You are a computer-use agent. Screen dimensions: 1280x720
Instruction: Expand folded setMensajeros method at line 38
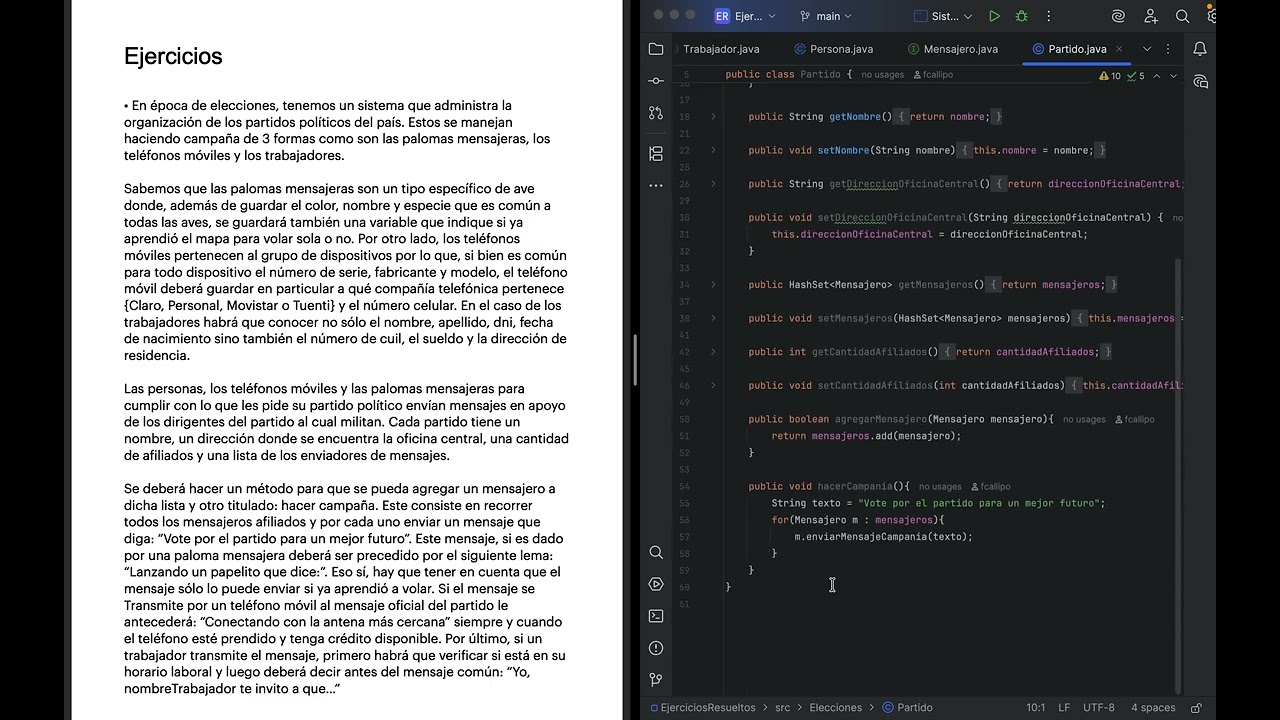(713, 318)
